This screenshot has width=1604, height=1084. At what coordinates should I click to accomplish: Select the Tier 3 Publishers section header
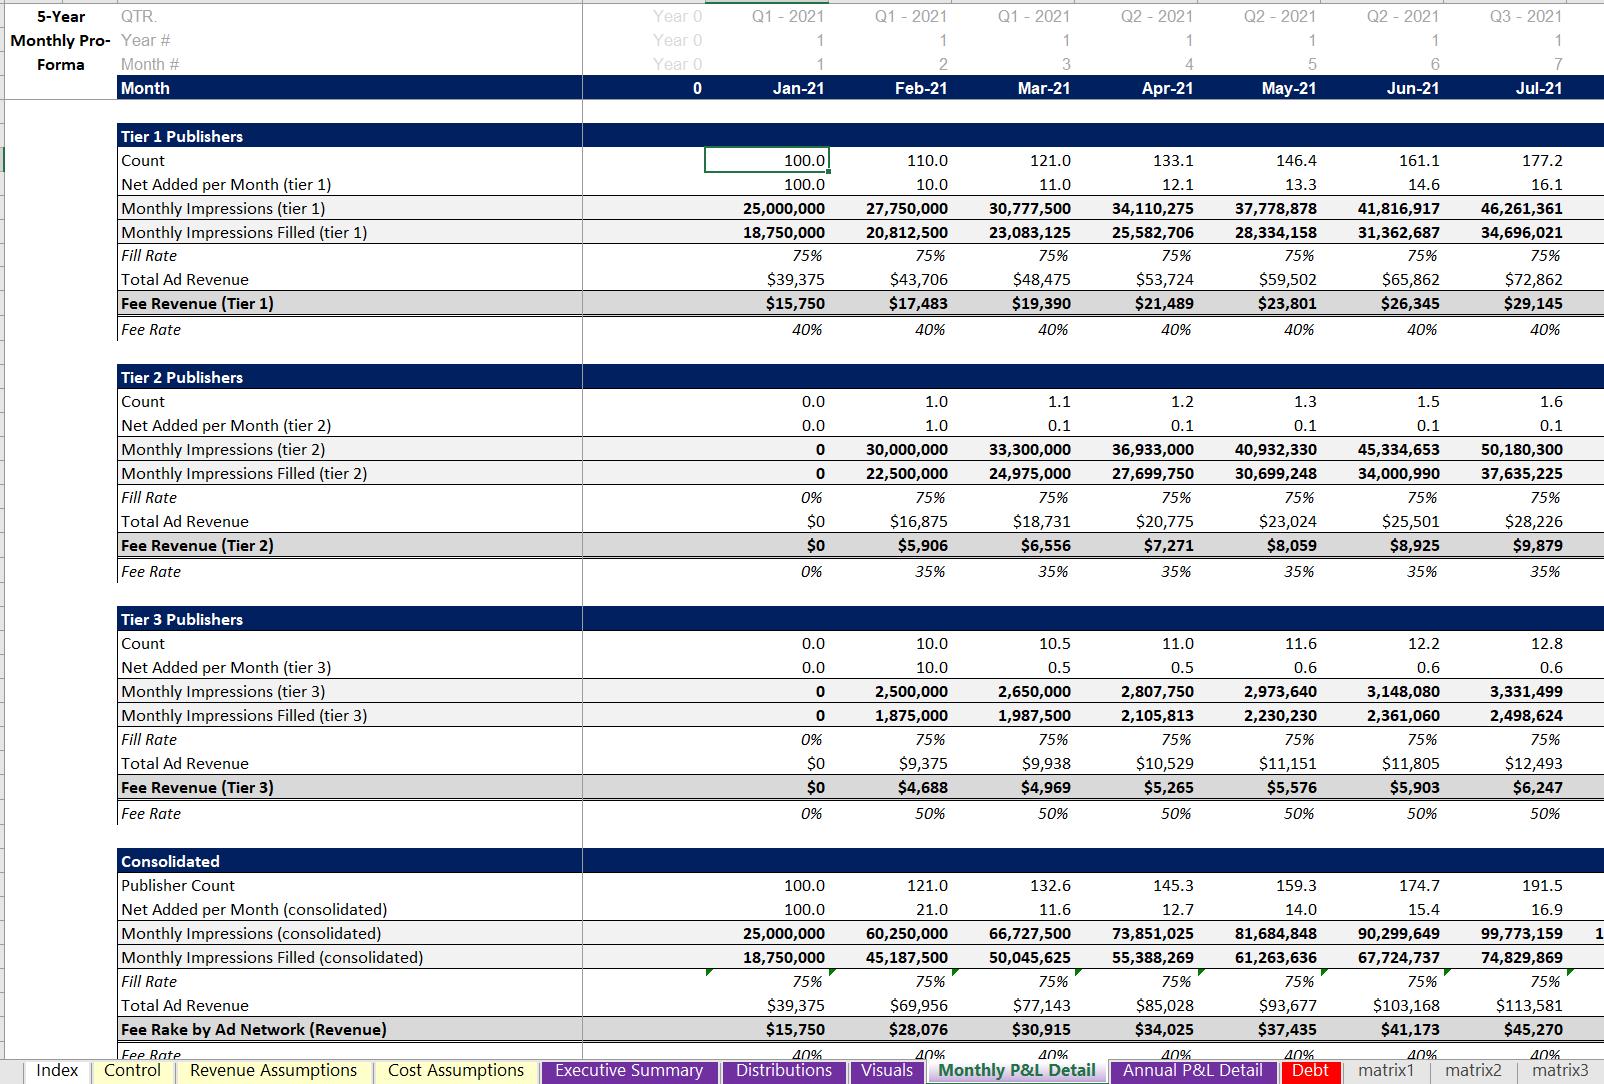point(182,619)
